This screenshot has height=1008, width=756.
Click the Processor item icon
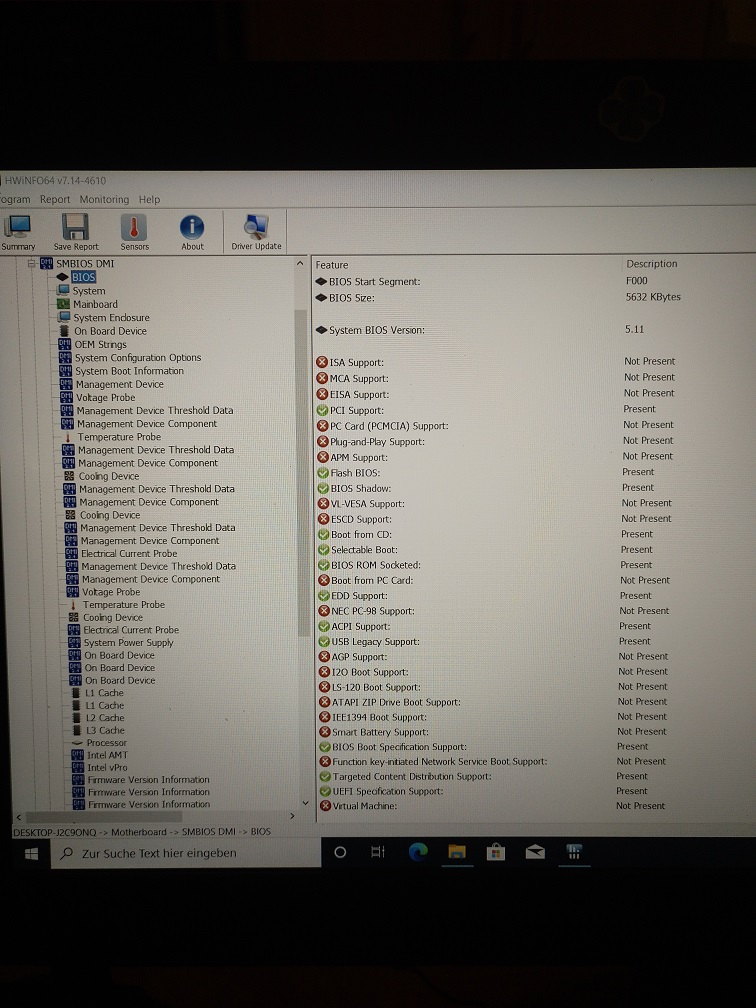[77, 742]
